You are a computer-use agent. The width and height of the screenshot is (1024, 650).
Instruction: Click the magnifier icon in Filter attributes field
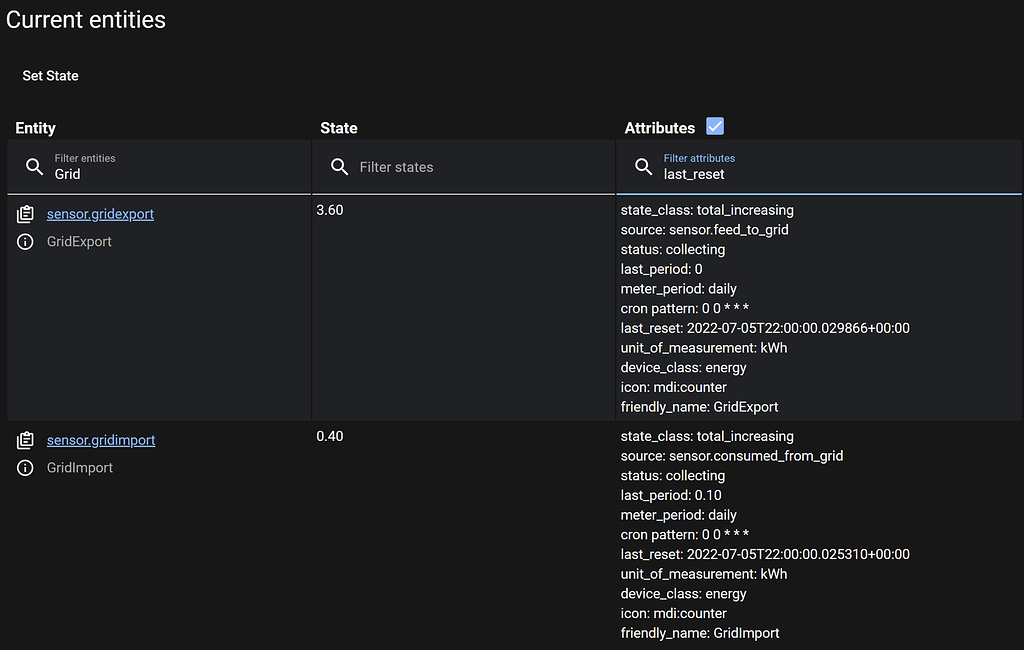(645, 166)
